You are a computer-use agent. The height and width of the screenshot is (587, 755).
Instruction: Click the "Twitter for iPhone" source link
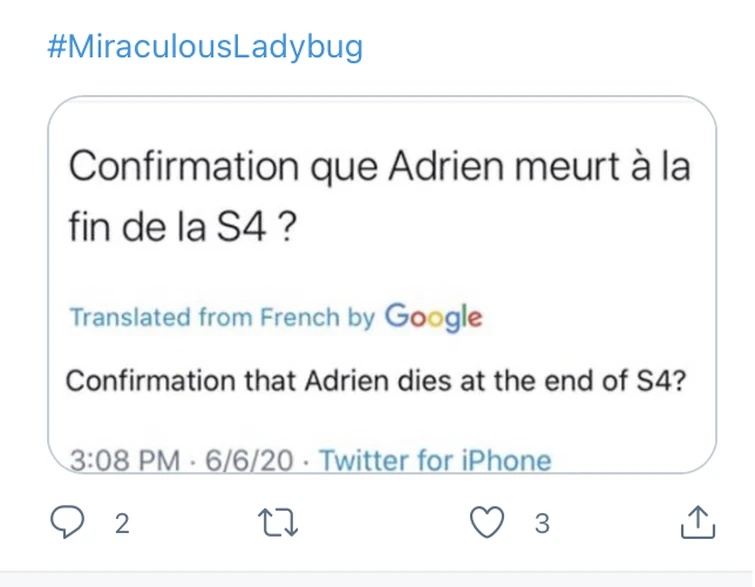434,461
